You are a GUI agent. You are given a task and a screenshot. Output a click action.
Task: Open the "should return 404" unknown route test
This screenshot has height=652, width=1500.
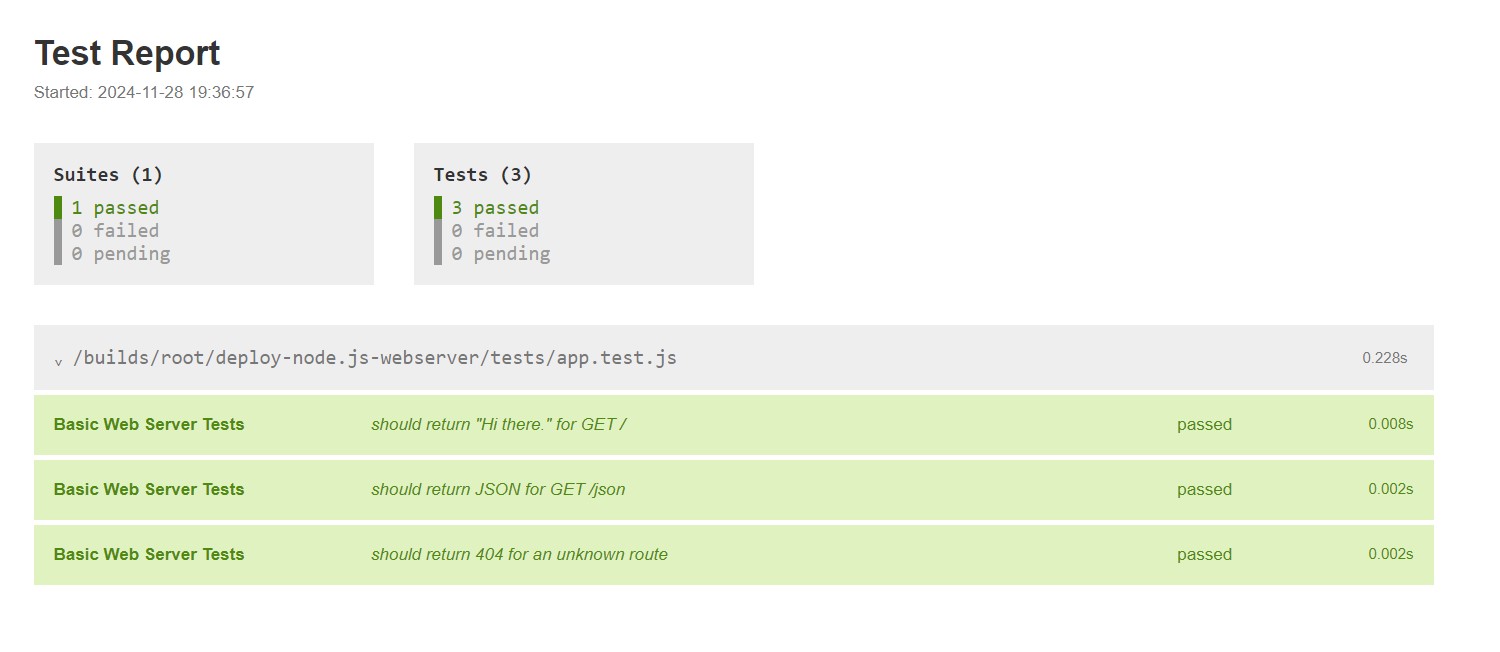coord(519,555)
